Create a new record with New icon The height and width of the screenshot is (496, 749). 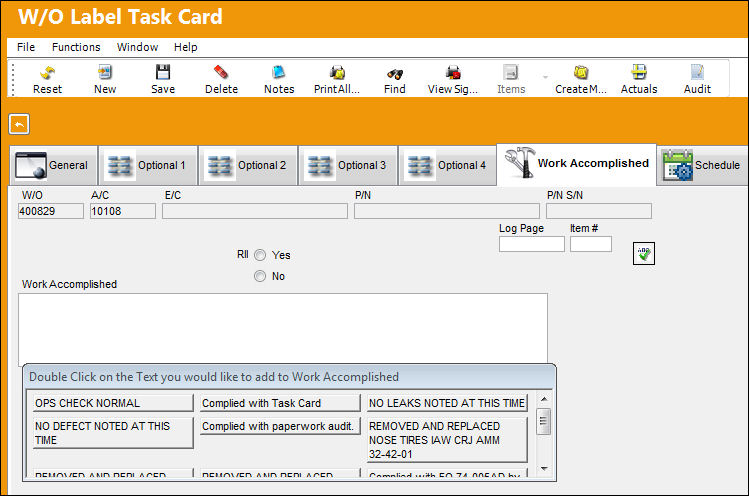pyautogui.click(x=105, y=72)
